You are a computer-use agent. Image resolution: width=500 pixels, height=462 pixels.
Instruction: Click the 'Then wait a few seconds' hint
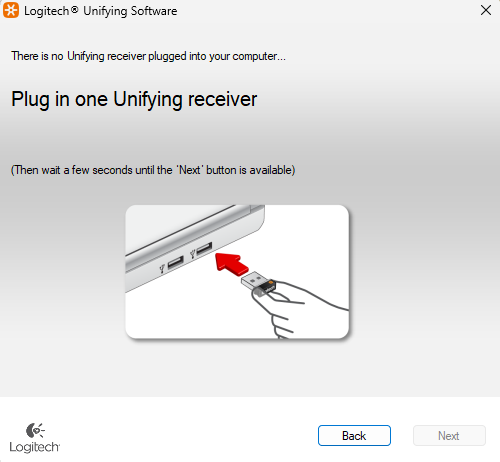[153, 170]
